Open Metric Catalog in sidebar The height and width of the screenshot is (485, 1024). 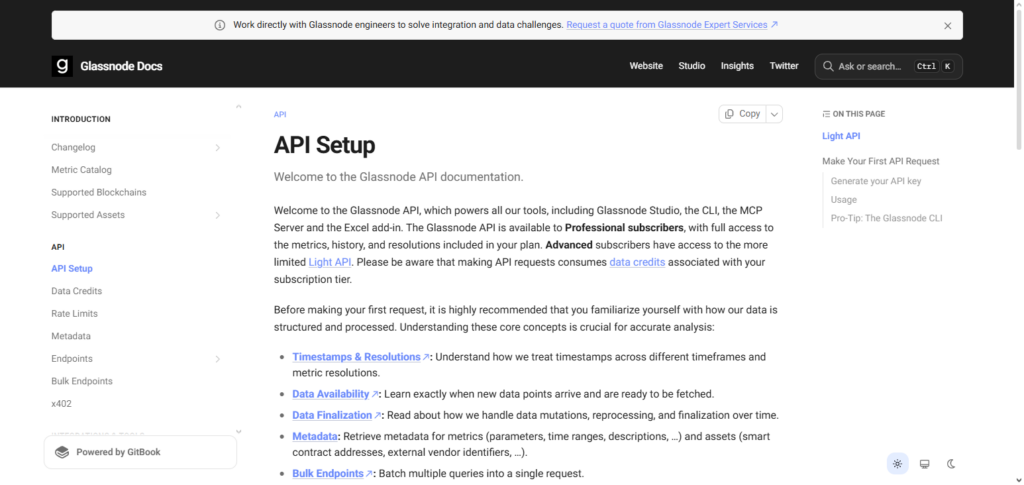tap(82, 170)
